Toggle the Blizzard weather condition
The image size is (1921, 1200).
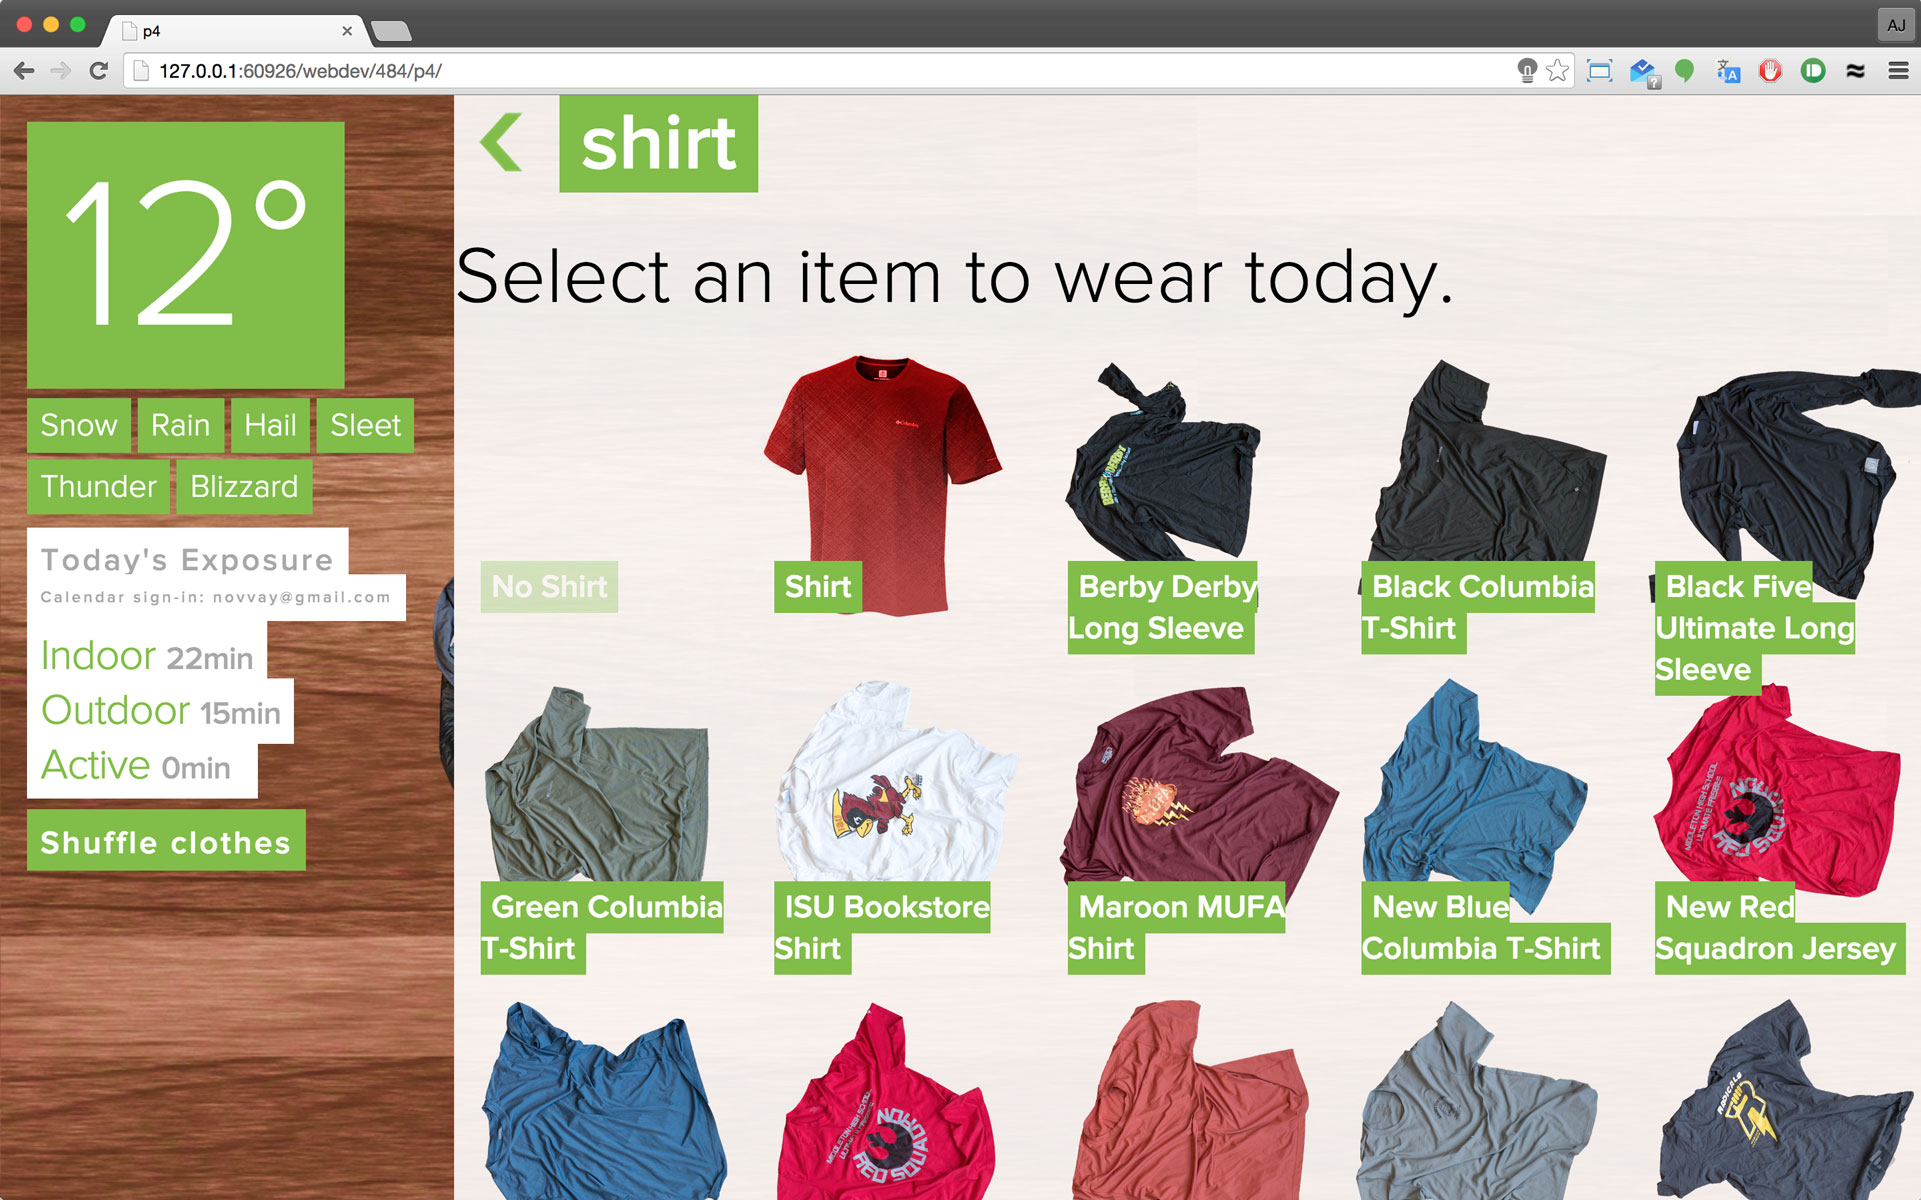(x=244, y=486)
